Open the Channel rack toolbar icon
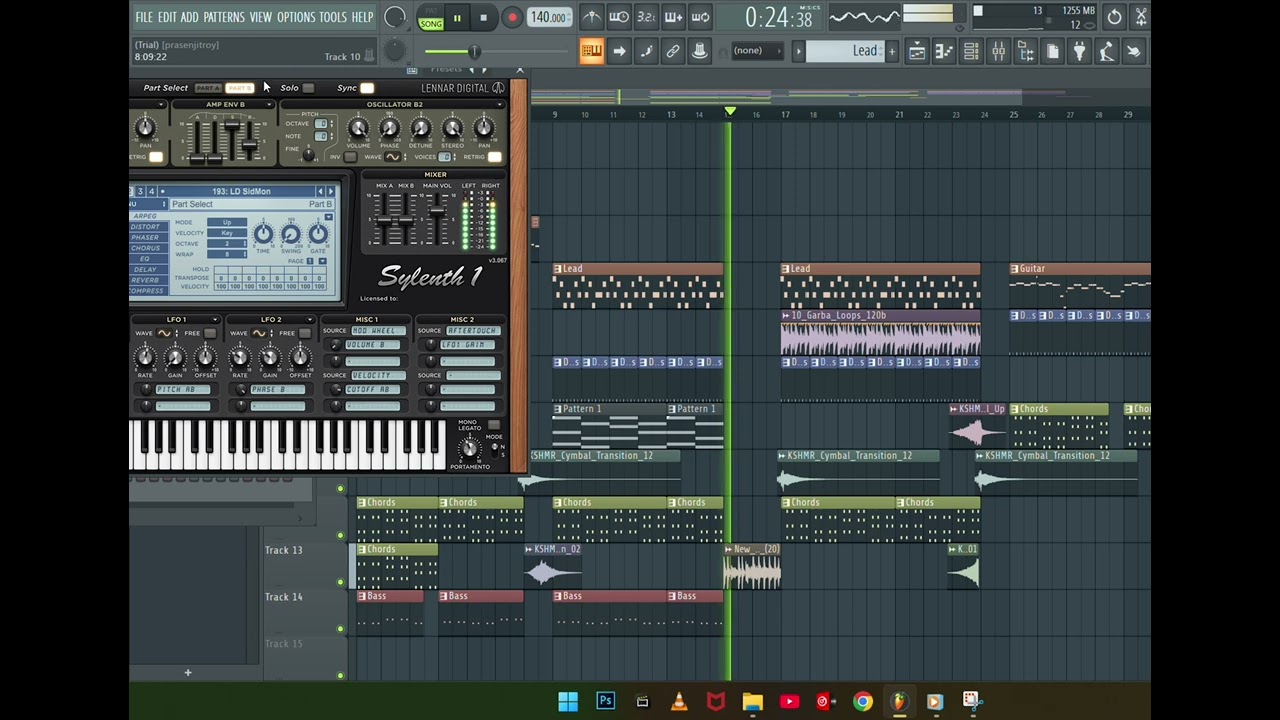This screenshot has height=720, width=1280. click(971, 51)
